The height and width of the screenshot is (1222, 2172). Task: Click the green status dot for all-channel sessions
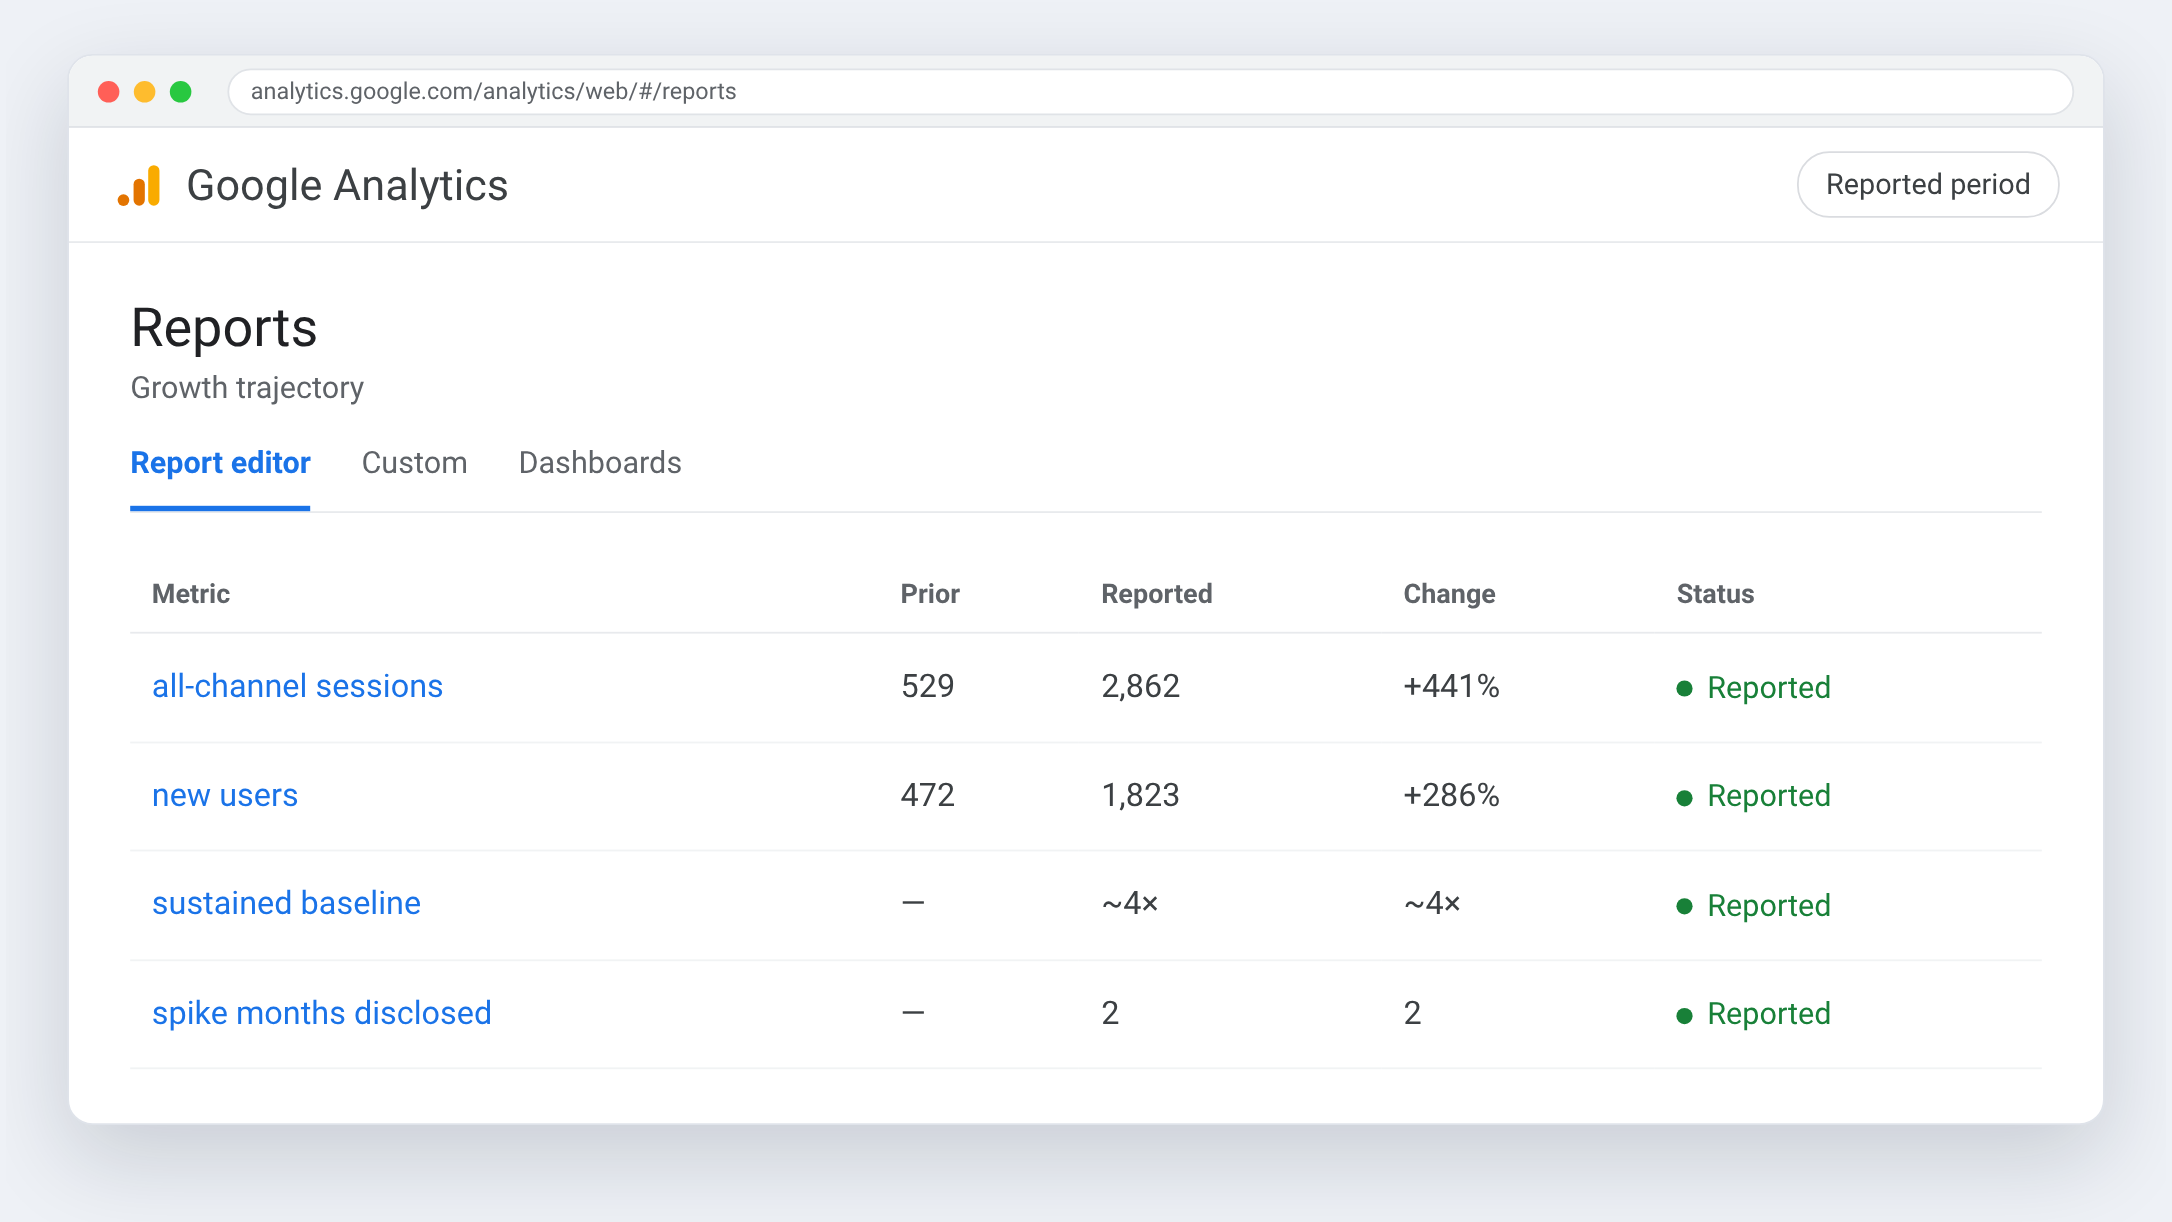[1684, 689]
